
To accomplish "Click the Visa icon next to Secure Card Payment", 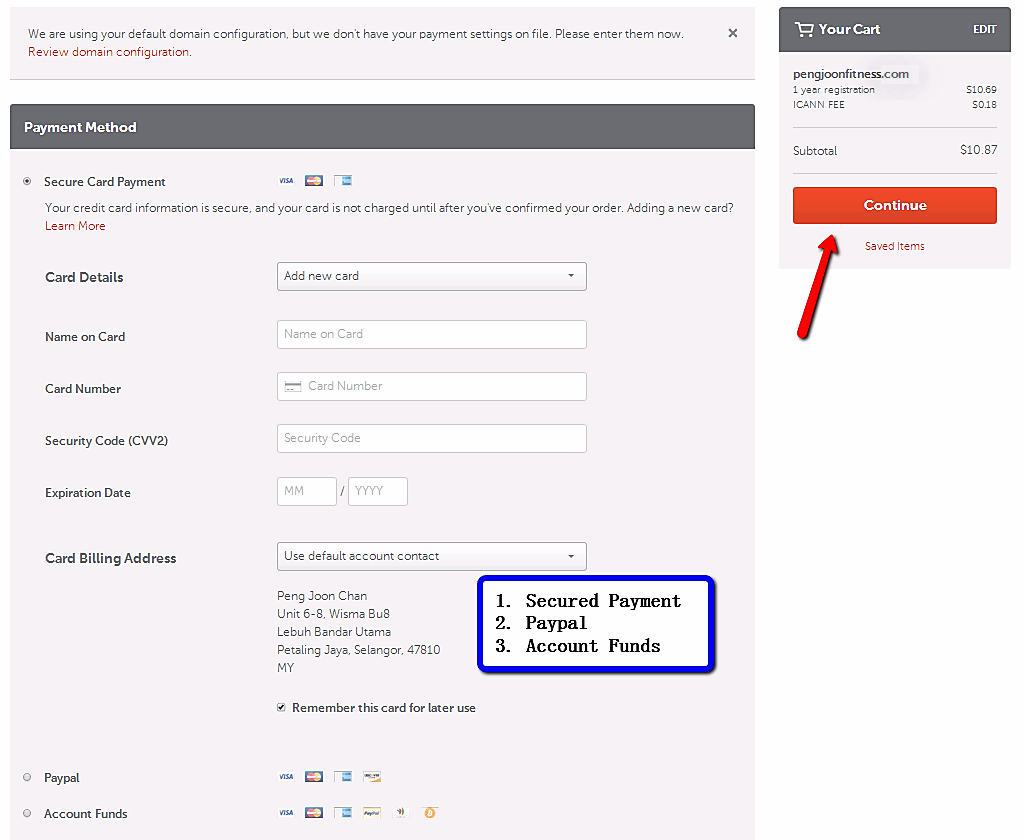I will tap(286, 181).
